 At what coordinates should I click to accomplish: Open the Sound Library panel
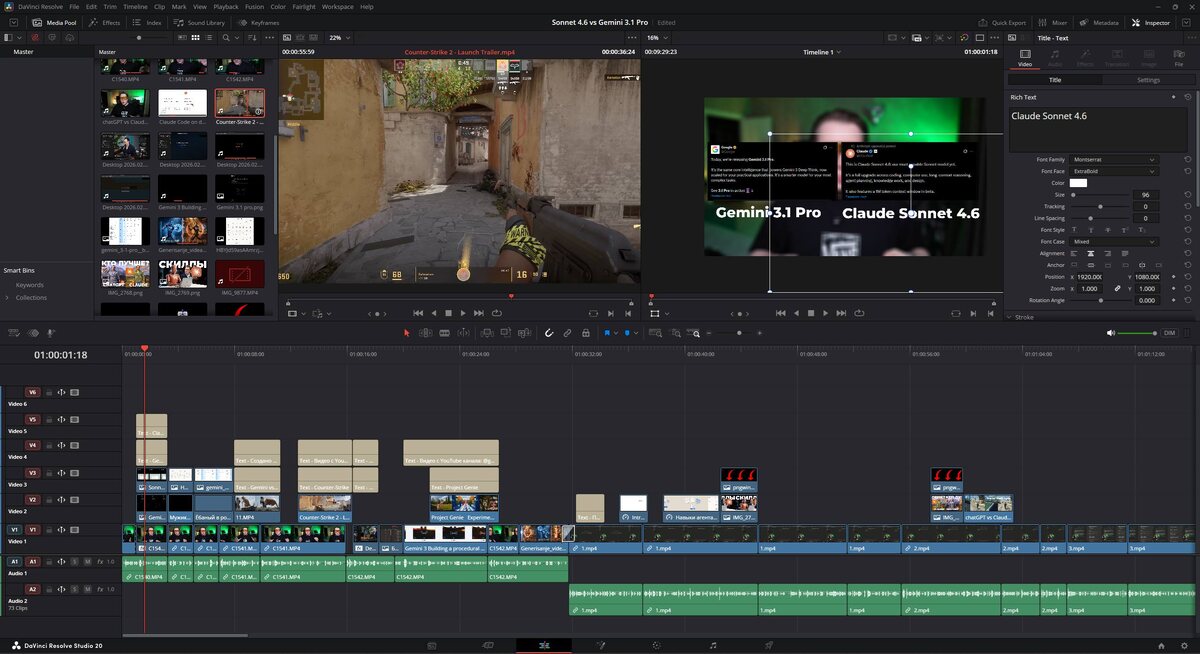coord(200,22)
